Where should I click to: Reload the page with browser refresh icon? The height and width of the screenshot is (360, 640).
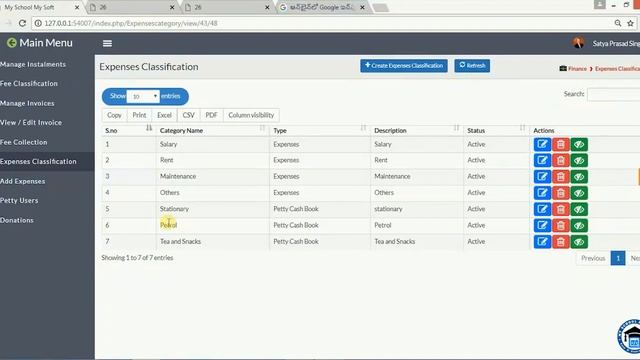pos(22,23)
